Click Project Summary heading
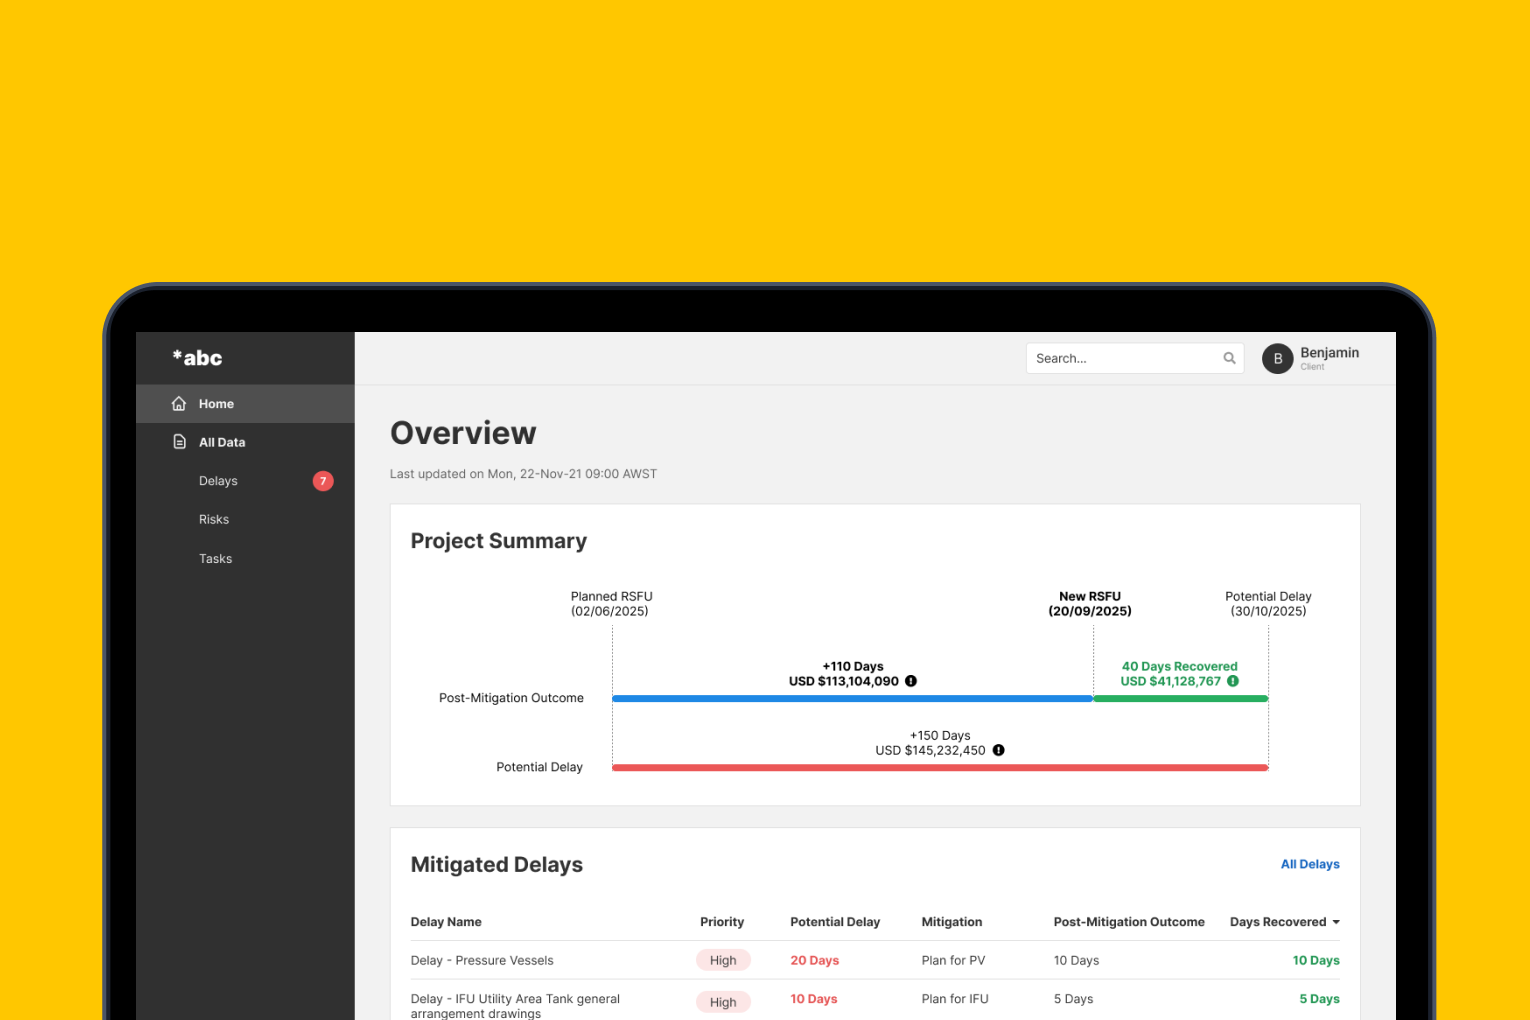1530x1020 pixels. tap(499, 541)
